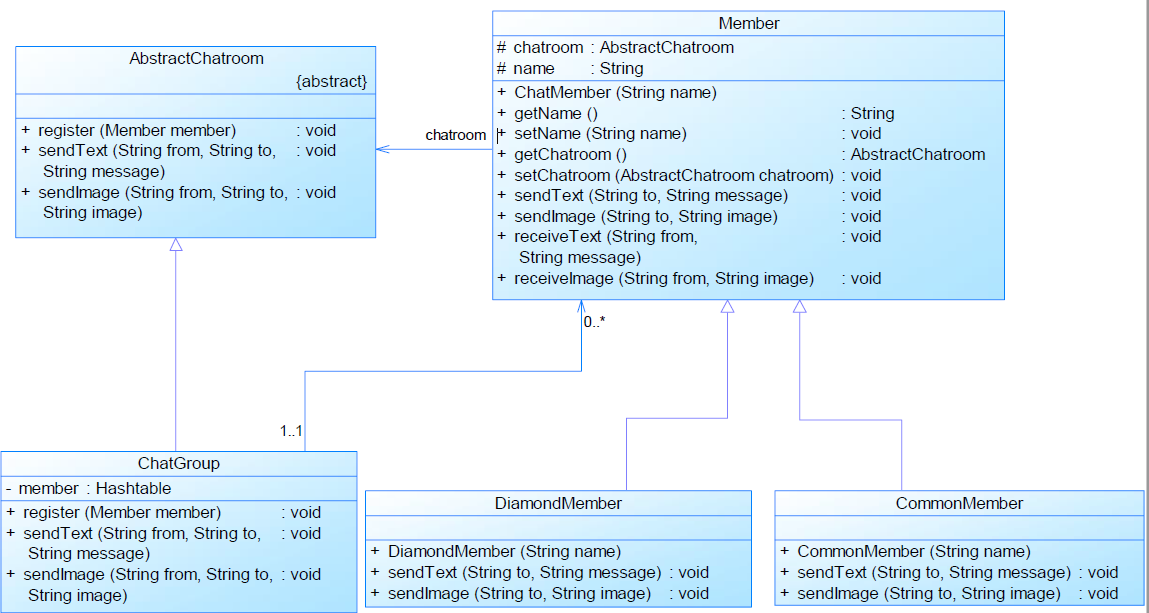The image size is (1149, 613).
Task: Click the getChatroom () operation in Member
Action: [570, 155]
